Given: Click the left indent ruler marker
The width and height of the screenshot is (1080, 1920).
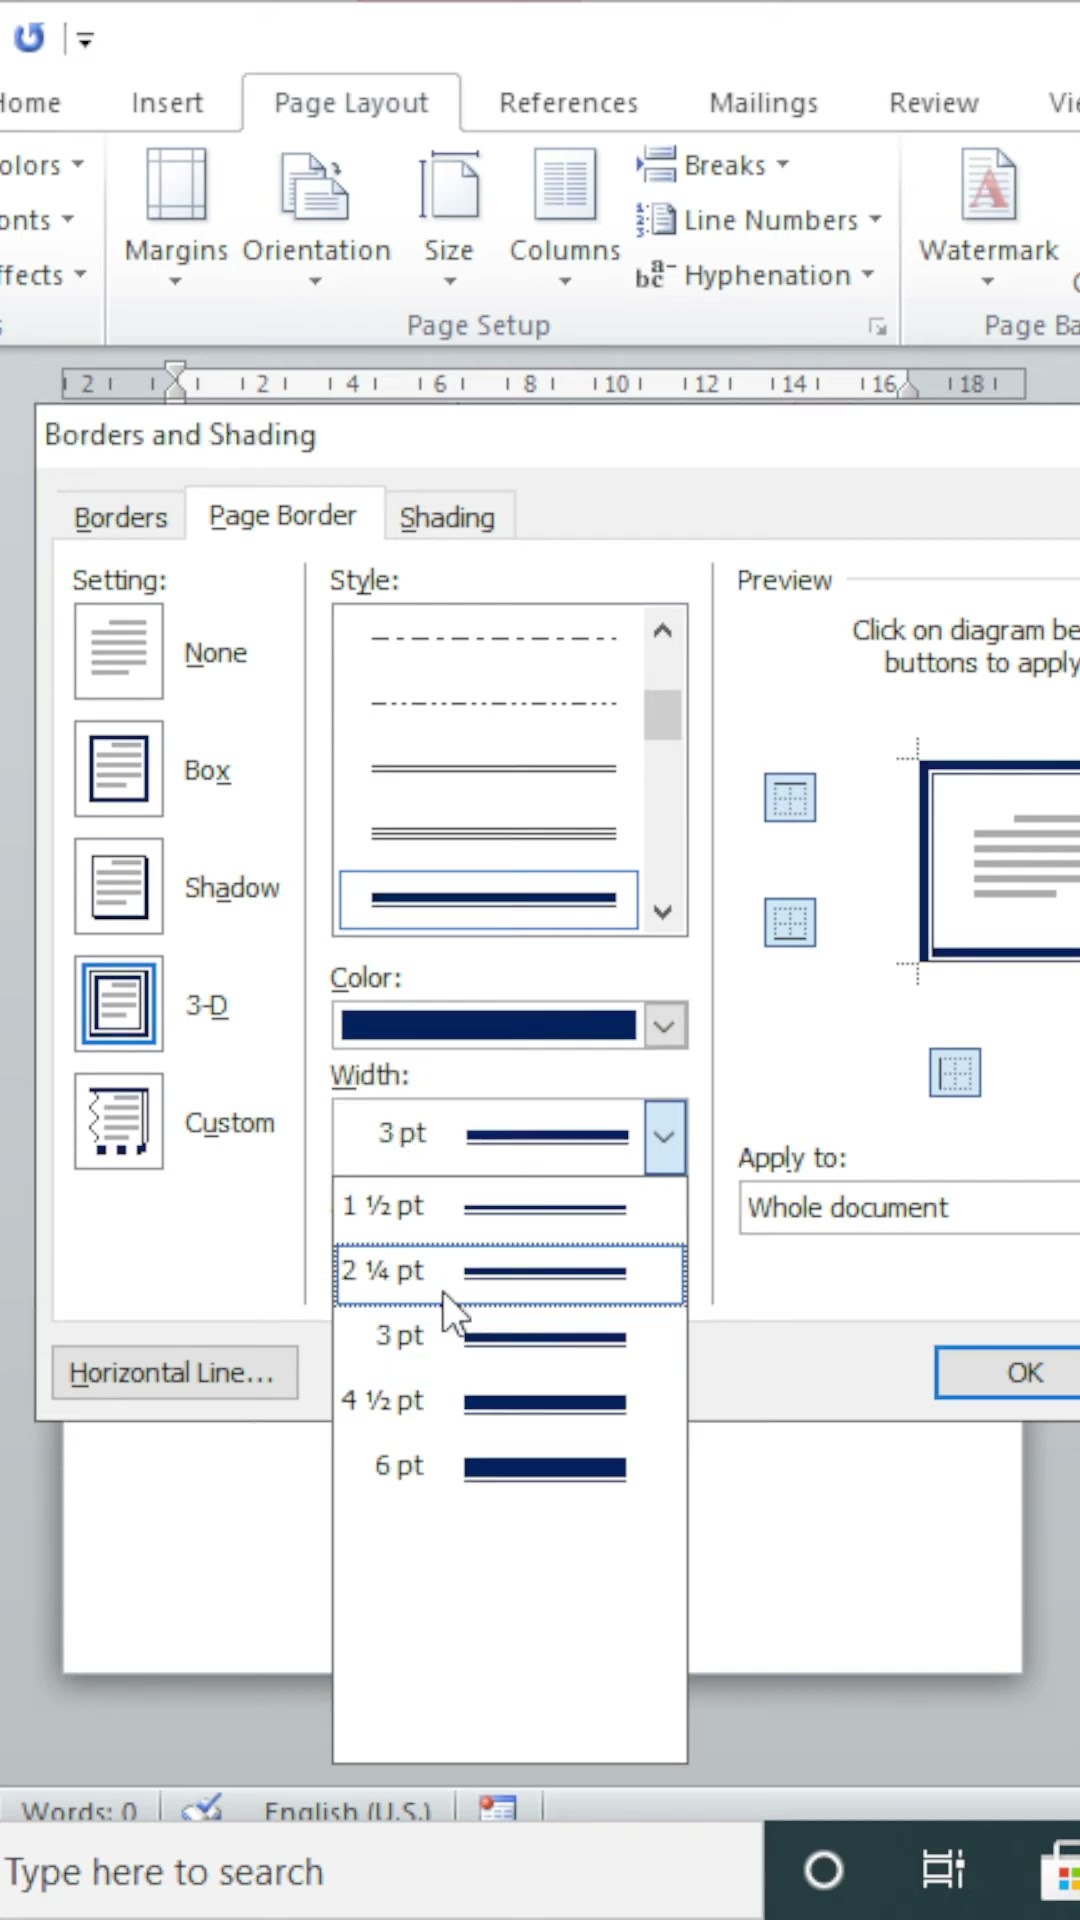Looking at the screenshot, I should tap(175, 381).
